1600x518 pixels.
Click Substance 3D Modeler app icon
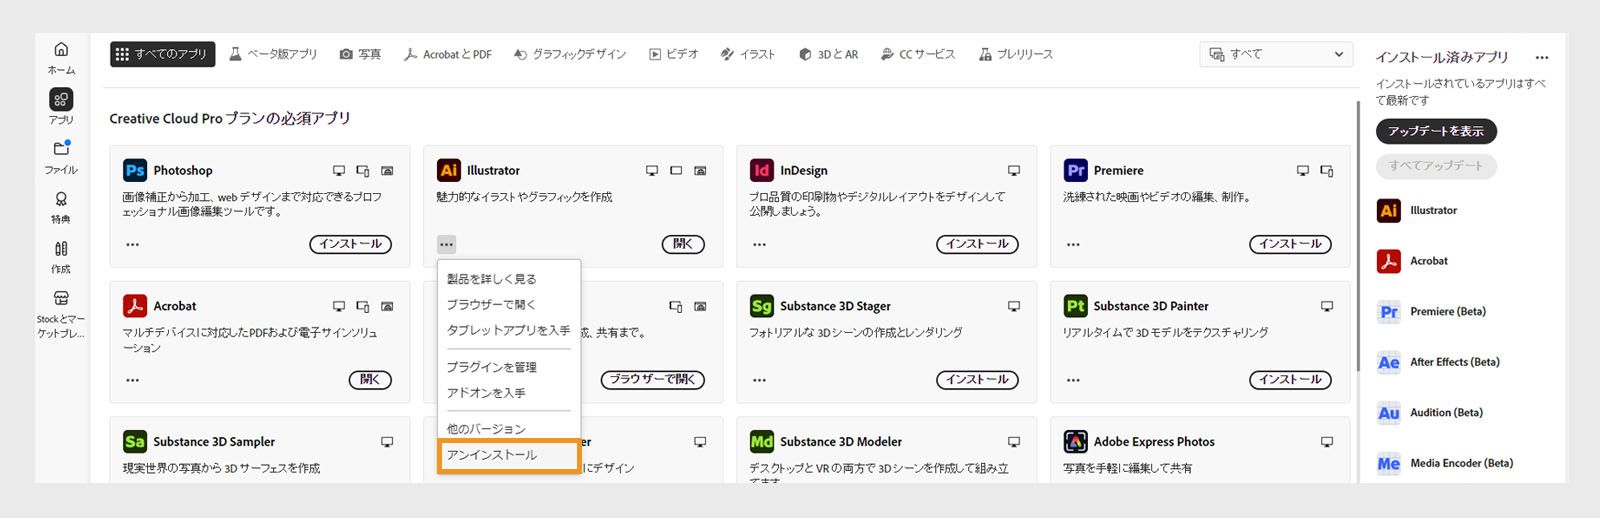tap(762, 441)
